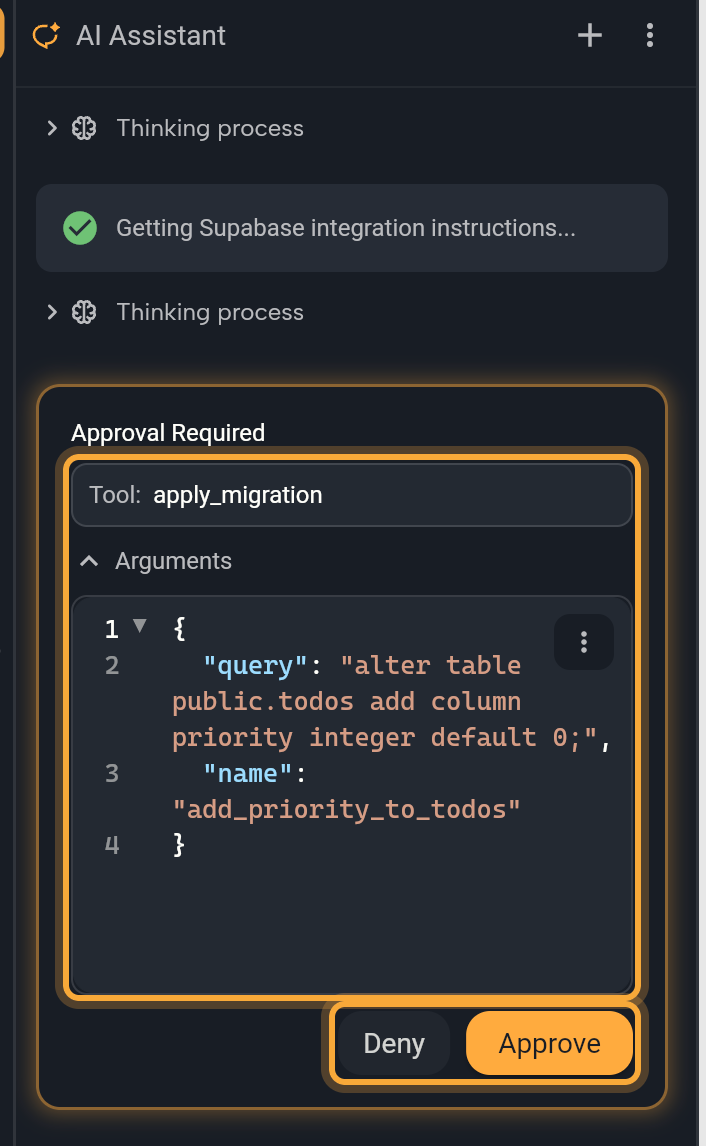Click the "add_priority_to_todos" value
This screenshot has height=1146, width=706.
tap(346, 810)
